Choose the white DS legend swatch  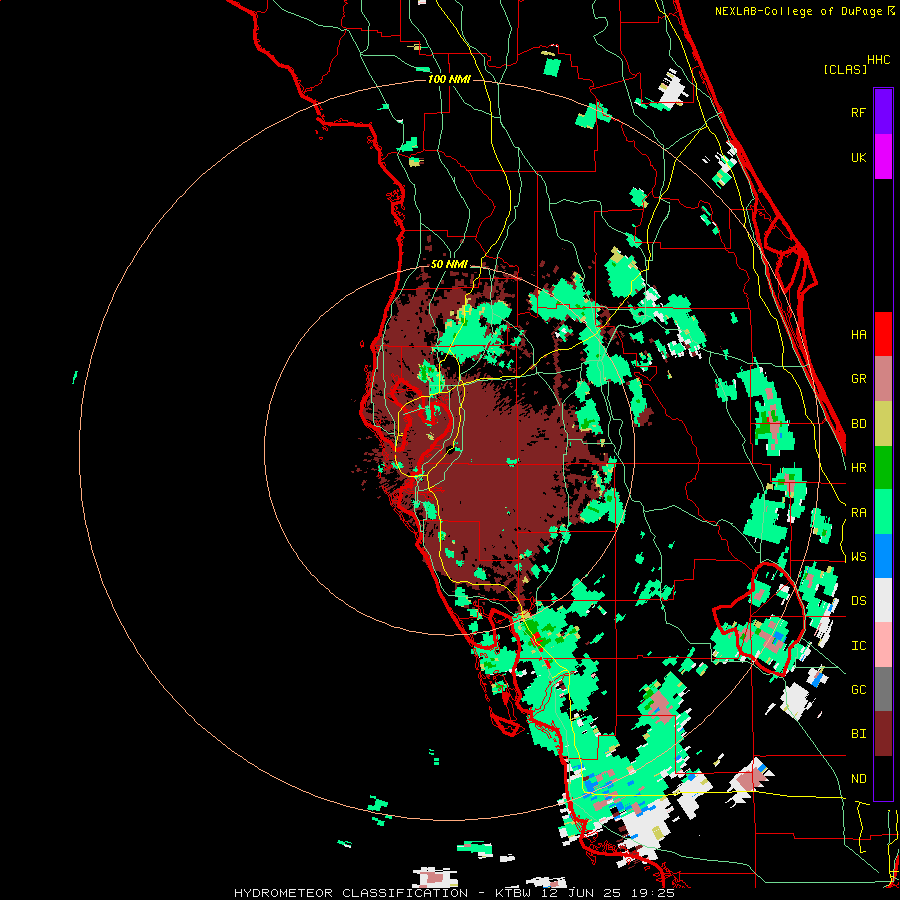(883, 600)
